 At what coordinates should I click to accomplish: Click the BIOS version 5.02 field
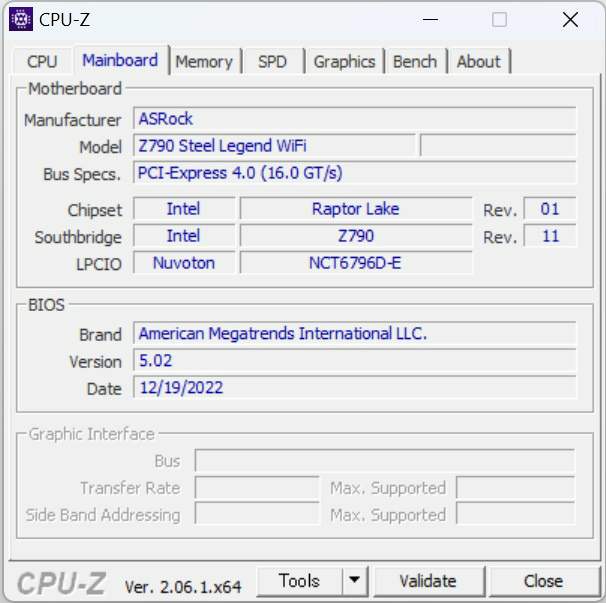click(x=355, y=360)
